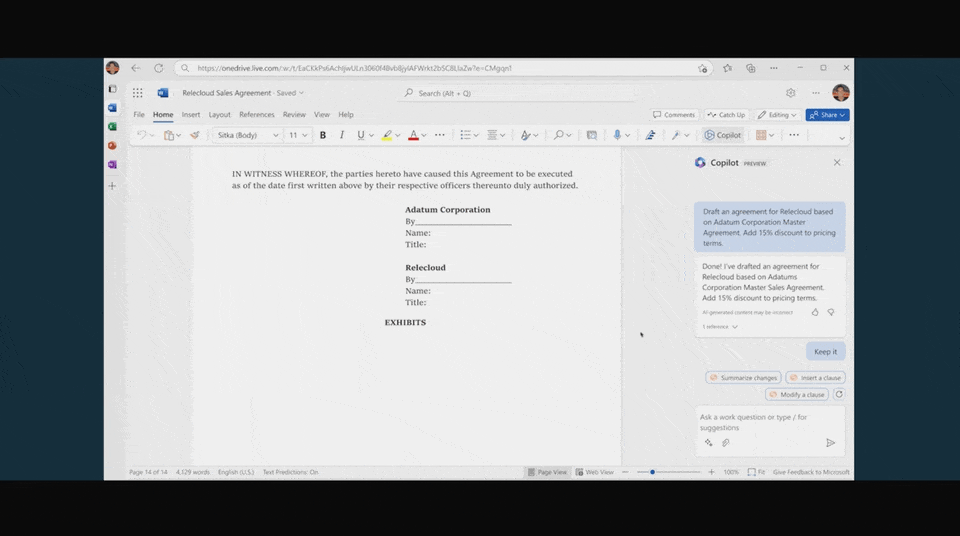Open more font options ellipsis
Viewport: 960px width, 536px height.
click(440, 135)
